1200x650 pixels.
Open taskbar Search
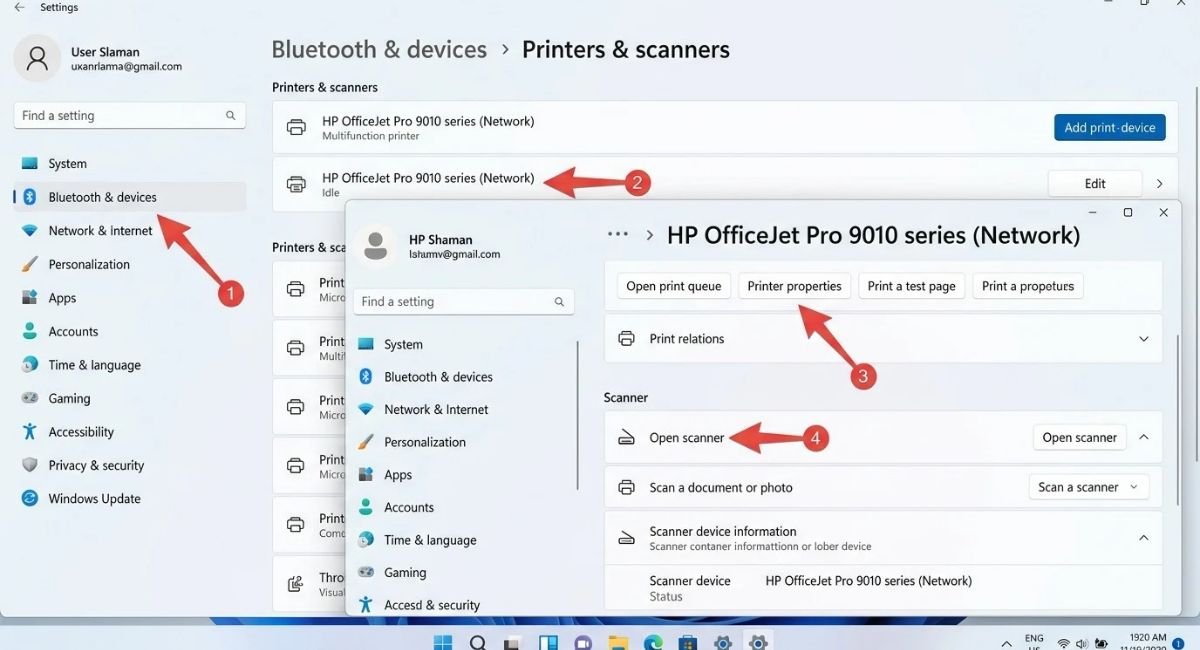478,643
